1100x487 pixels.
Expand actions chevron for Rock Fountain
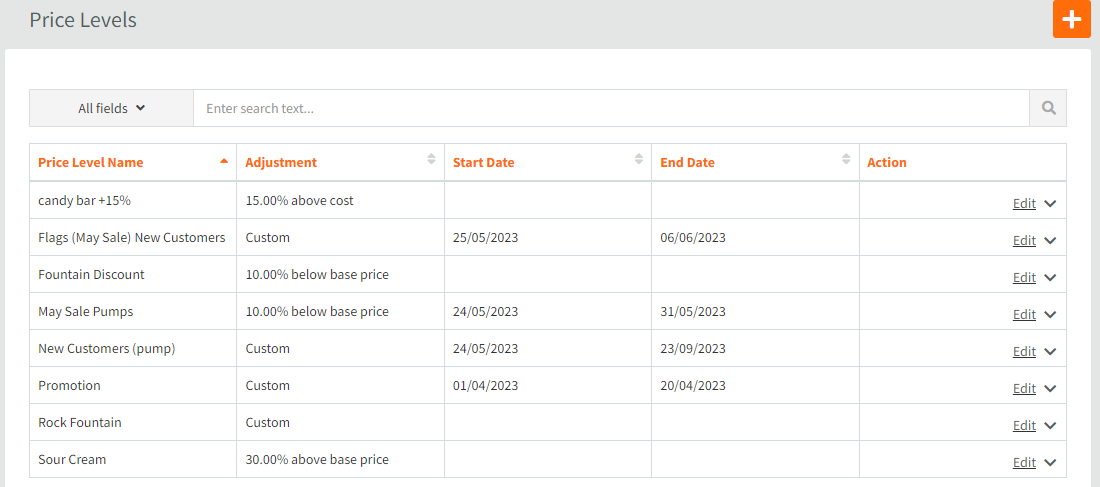click(1049, 425)
